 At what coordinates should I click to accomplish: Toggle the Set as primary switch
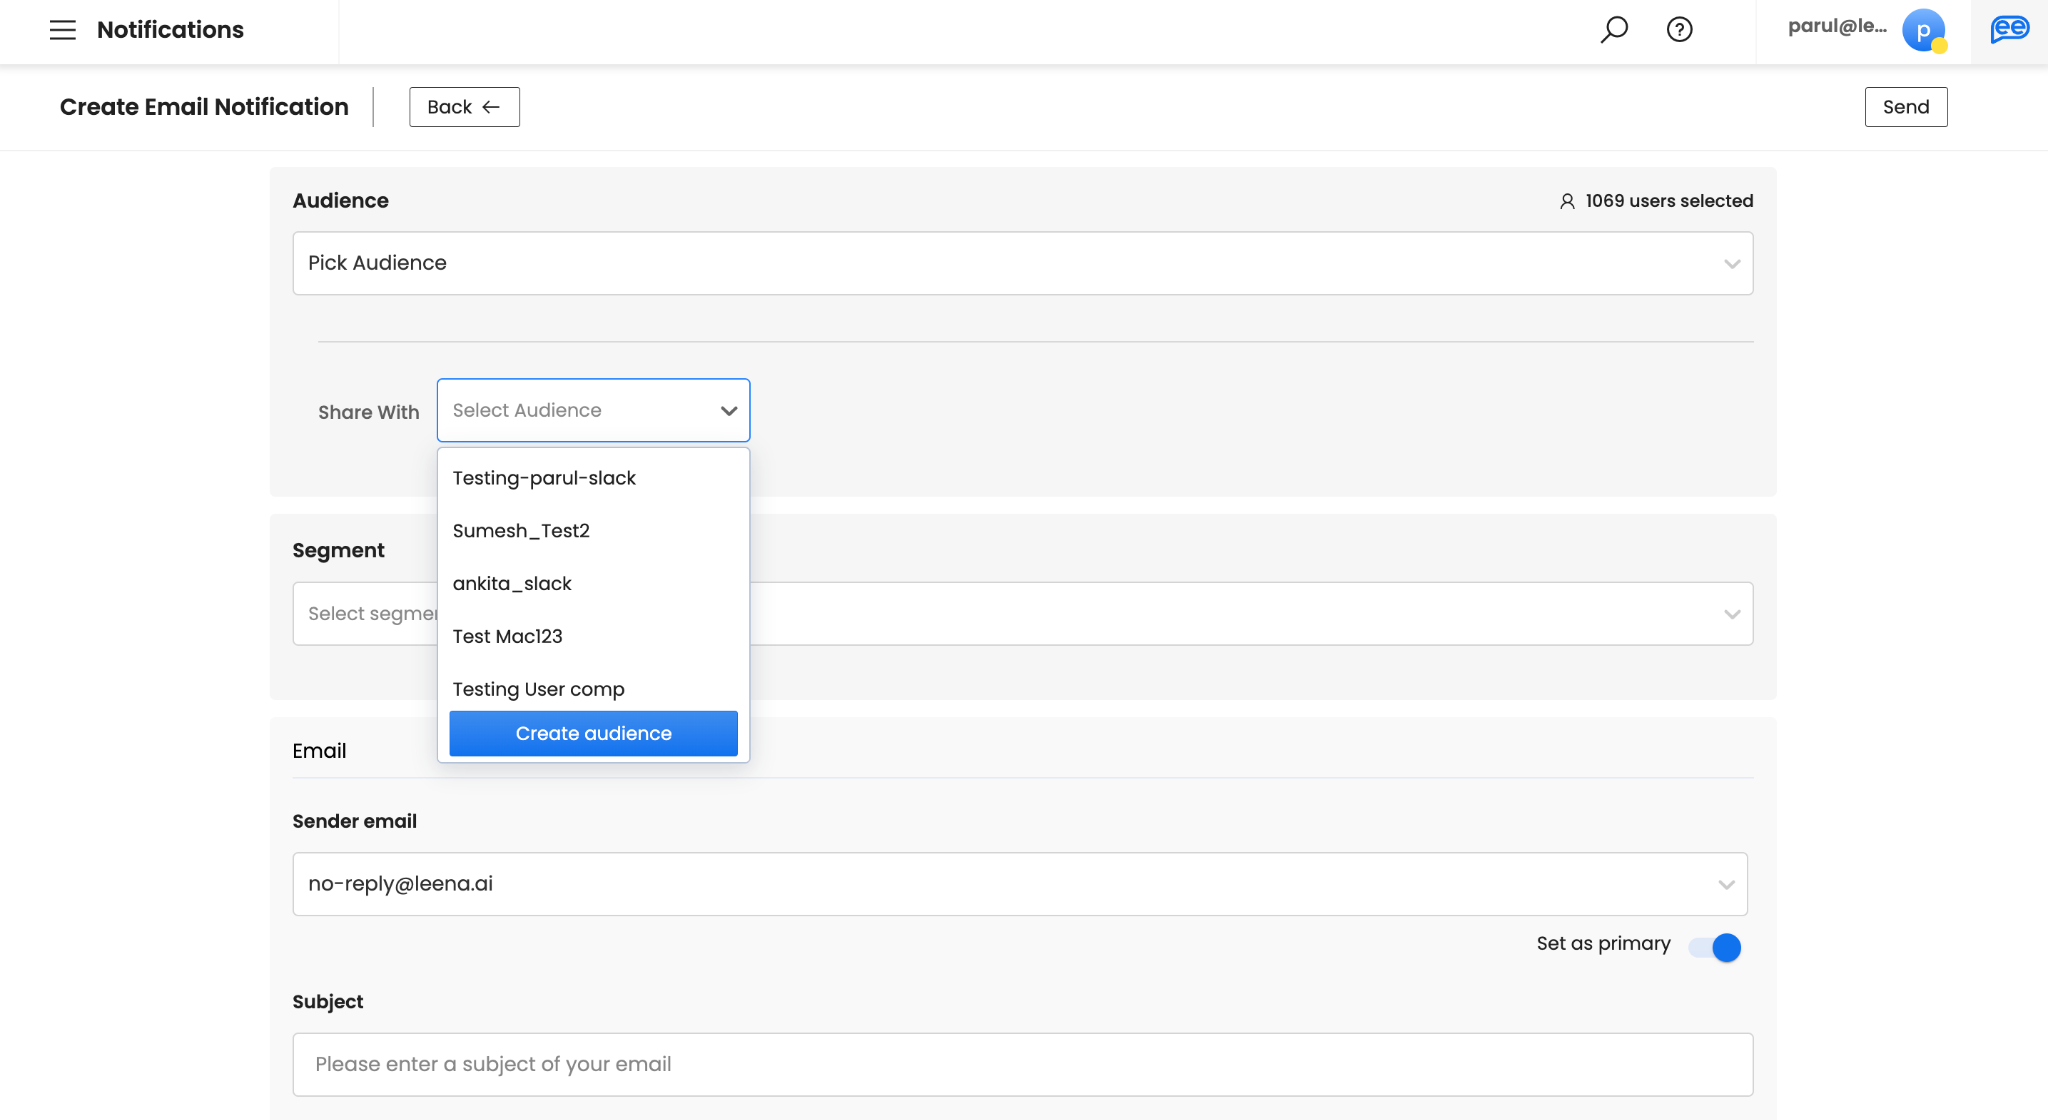pyautogui.click(x=1716, y=947)
